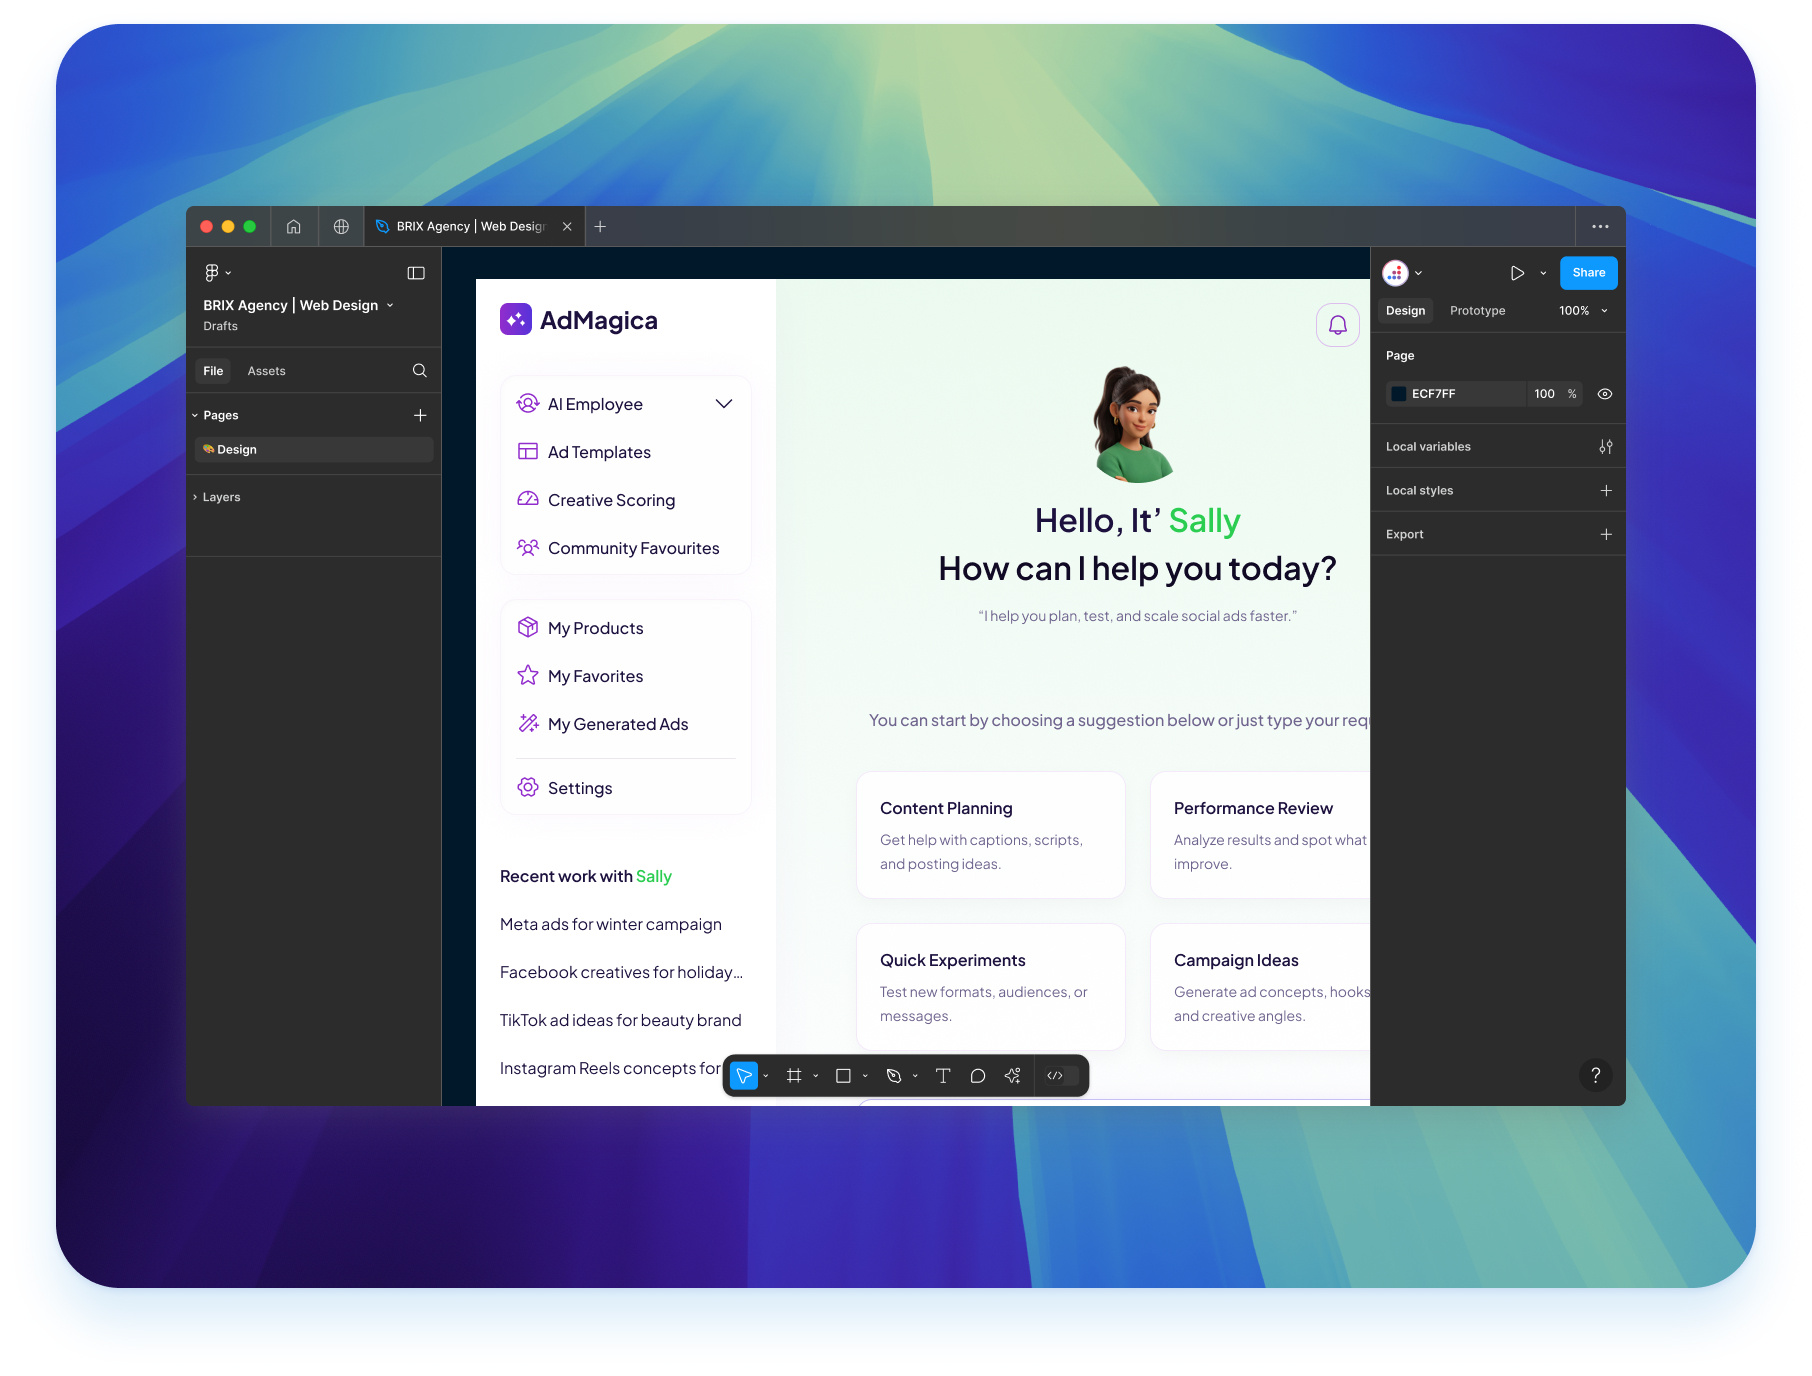Open a new tab with plus

click(600, 227)
